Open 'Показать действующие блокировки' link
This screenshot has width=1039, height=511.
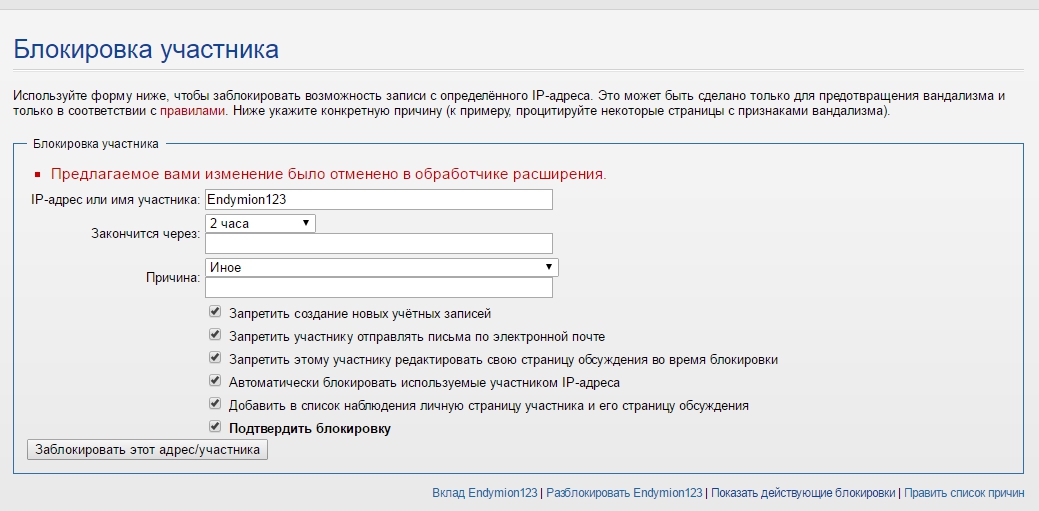pos(803,493)
